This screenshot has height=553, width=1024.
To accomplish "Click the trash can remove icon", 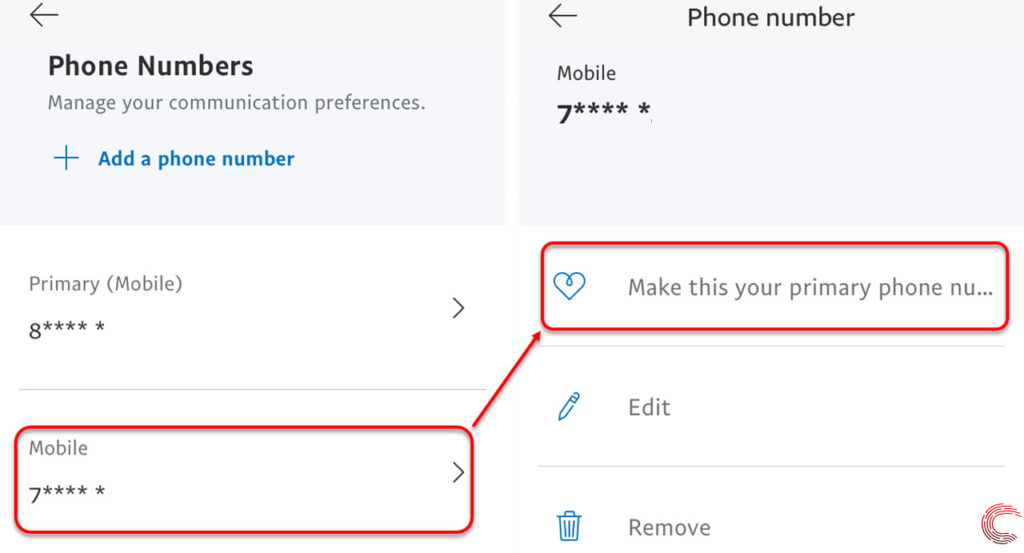I will click(x=569, y=526).
